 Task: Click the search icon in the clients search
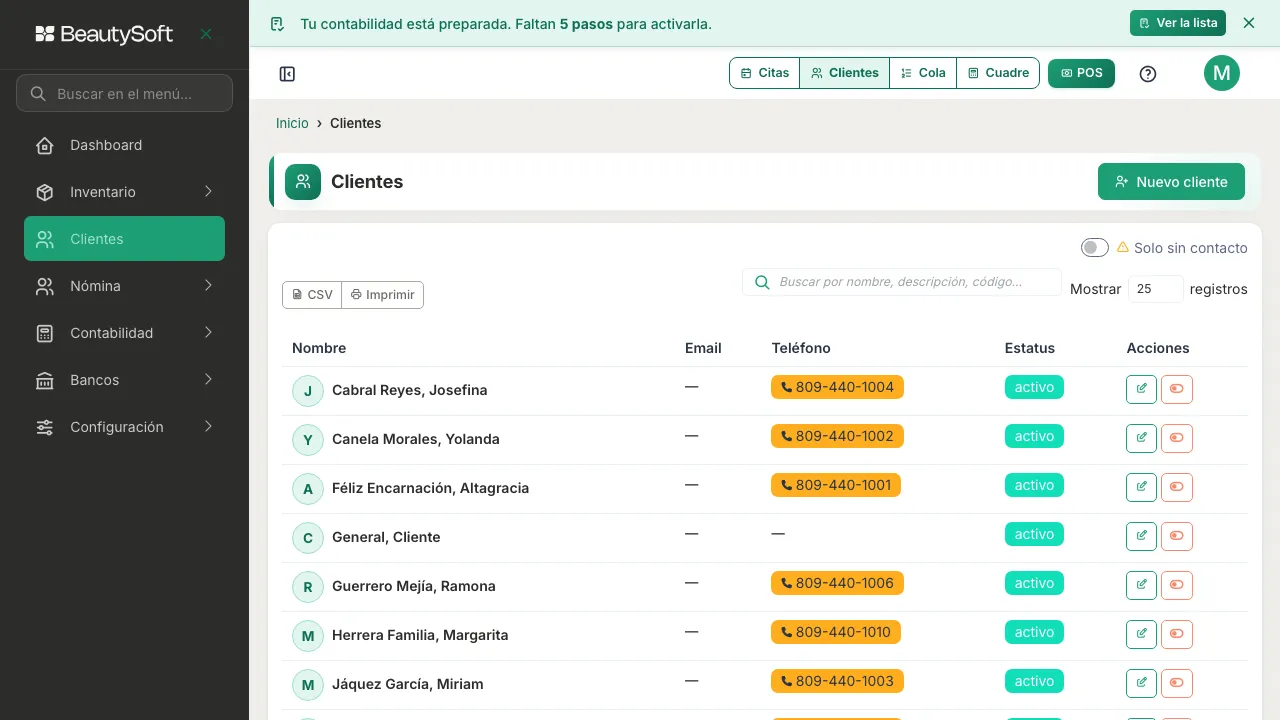762,282
